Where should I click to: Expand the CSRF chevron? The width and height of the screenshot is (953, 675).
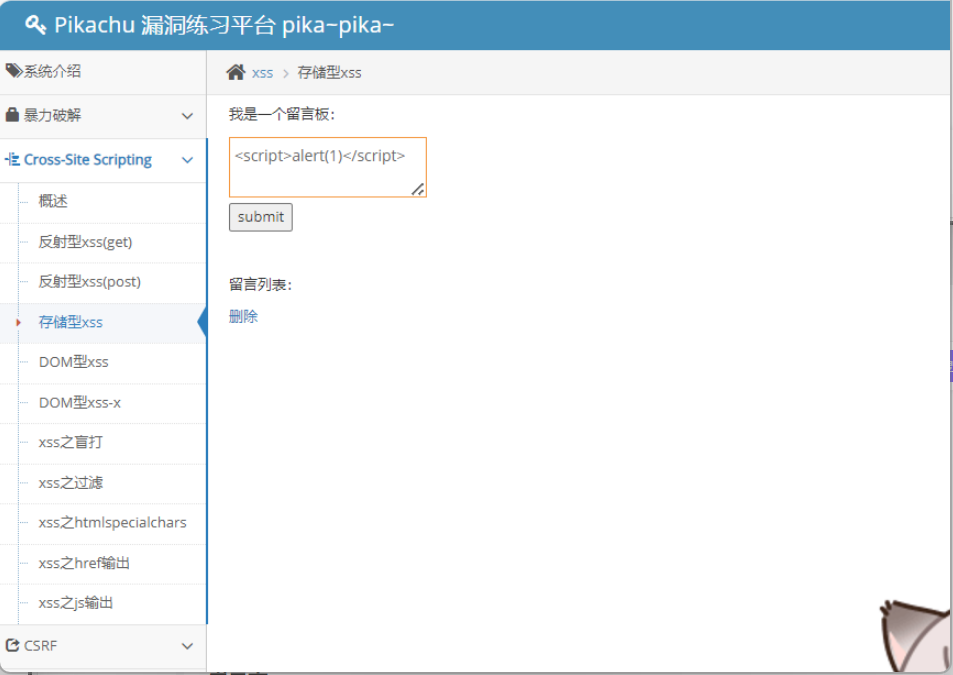click(187, 646)
